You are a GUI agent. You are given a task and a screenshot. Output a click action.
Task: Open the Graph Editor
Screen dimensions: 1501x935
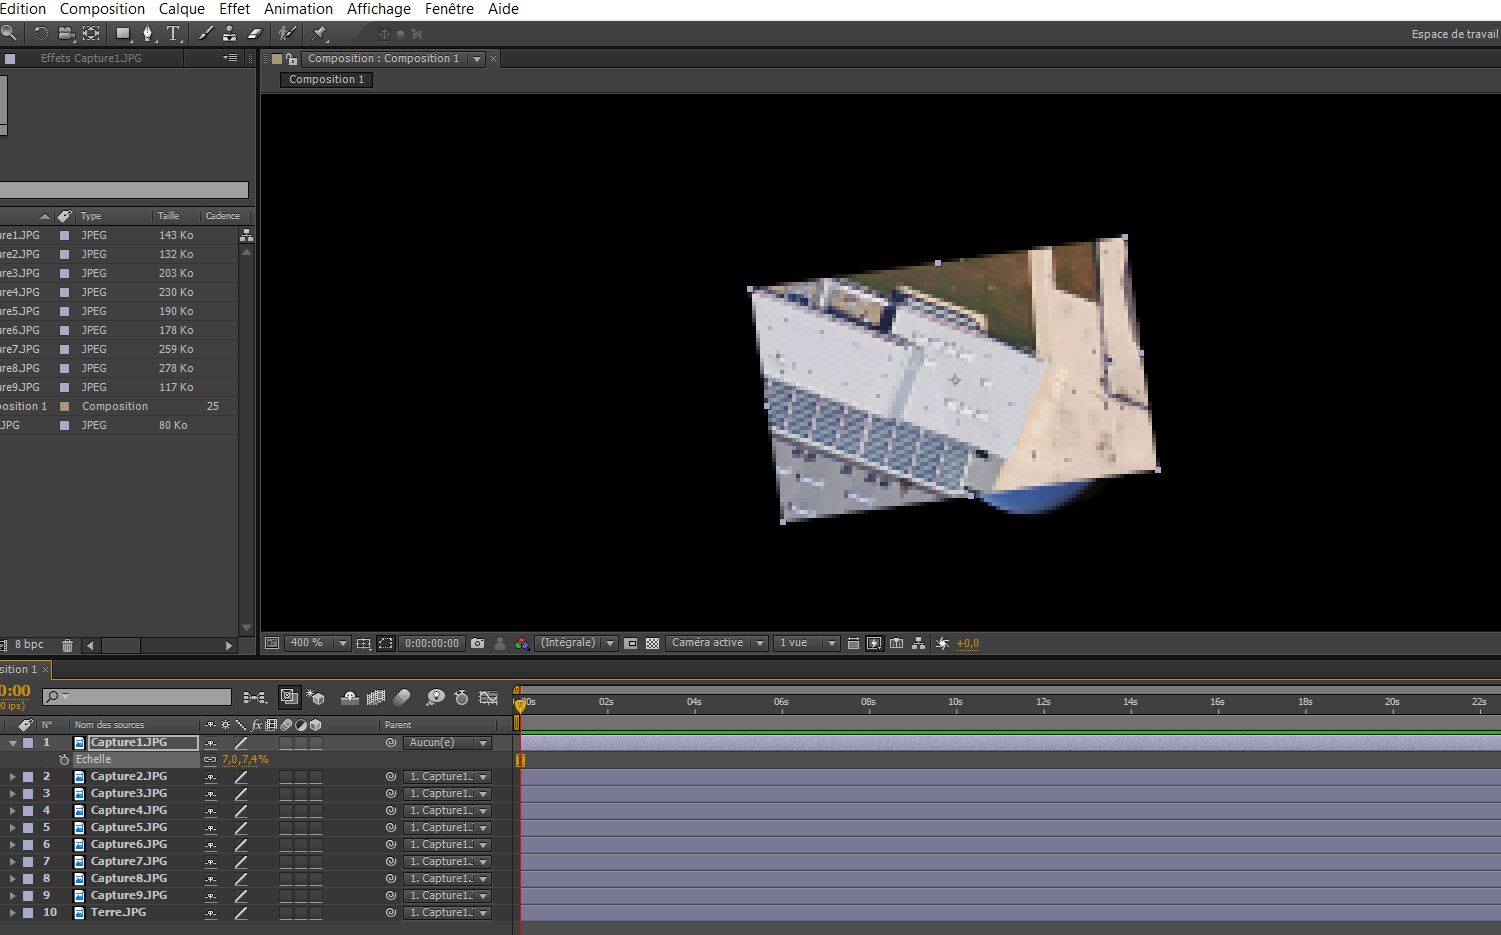coord(488,697)
